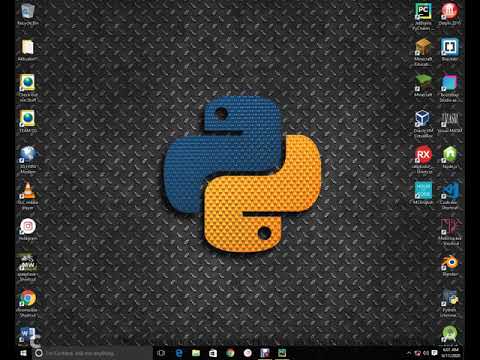480x360 pixels.
Task: Open the Multimedia shortcut desktop icon
Action: point(450,231)
